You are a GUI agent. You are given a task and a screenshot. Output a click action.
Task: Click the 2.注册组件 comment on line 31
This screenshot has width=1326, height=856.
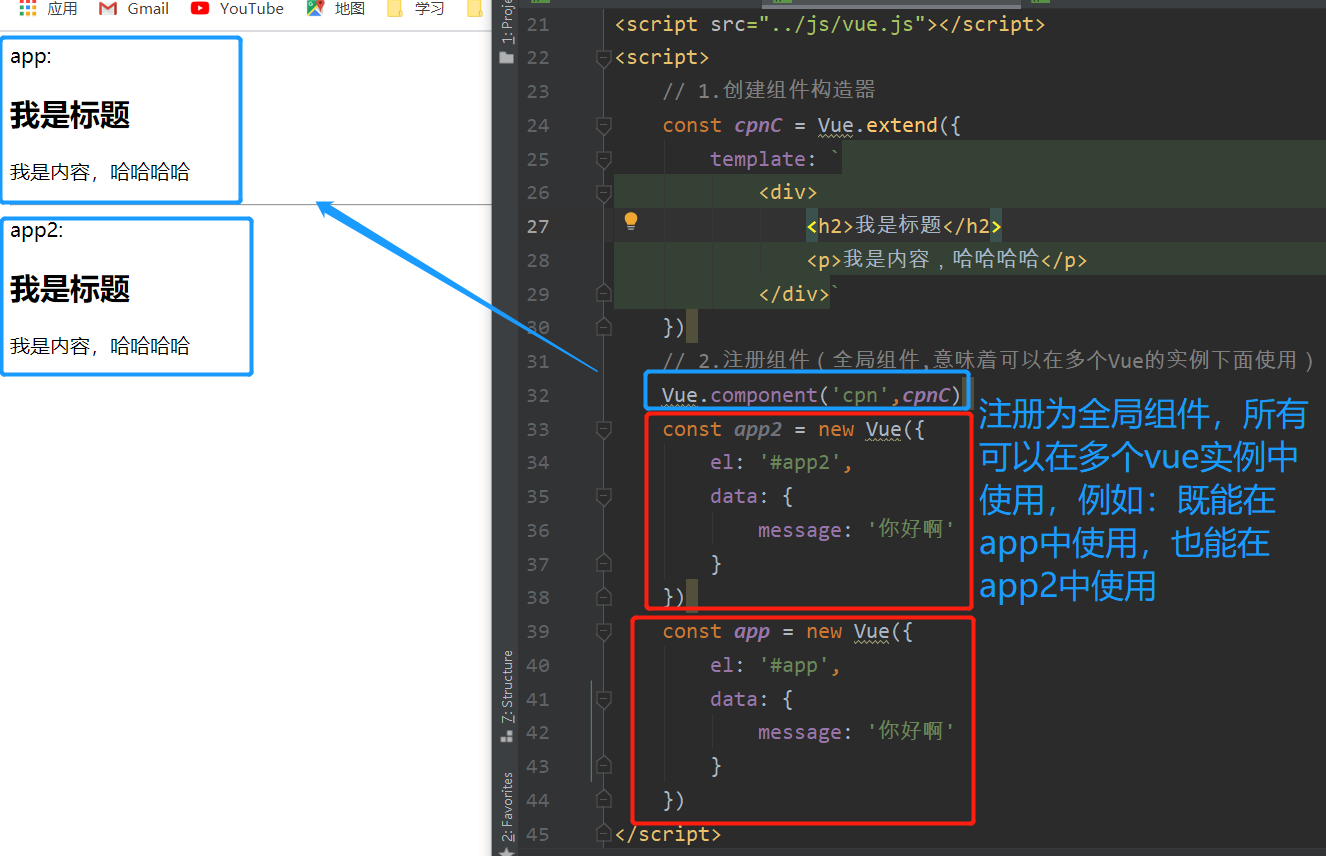pyautogui.click(x=988, y=361)
